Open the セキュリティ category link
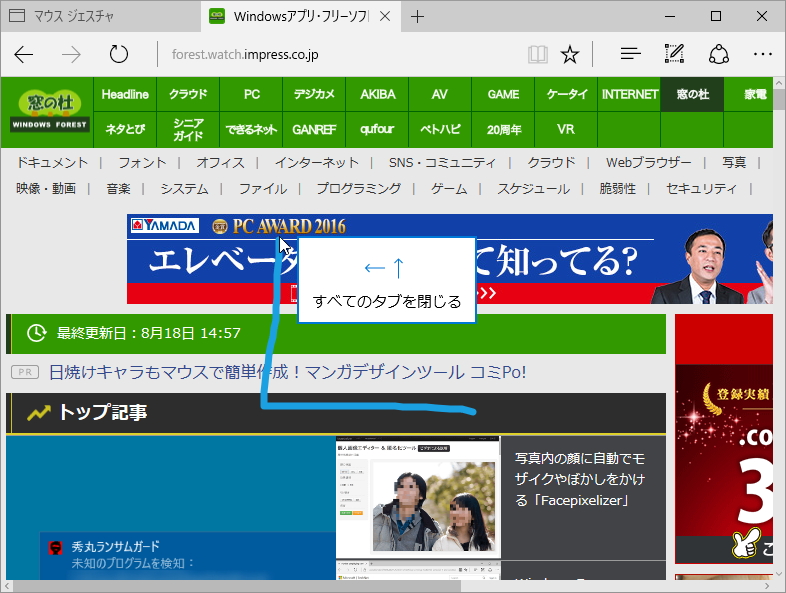This screenshot has height=593, width=786. pyautogui.click(x=702, y=188)
